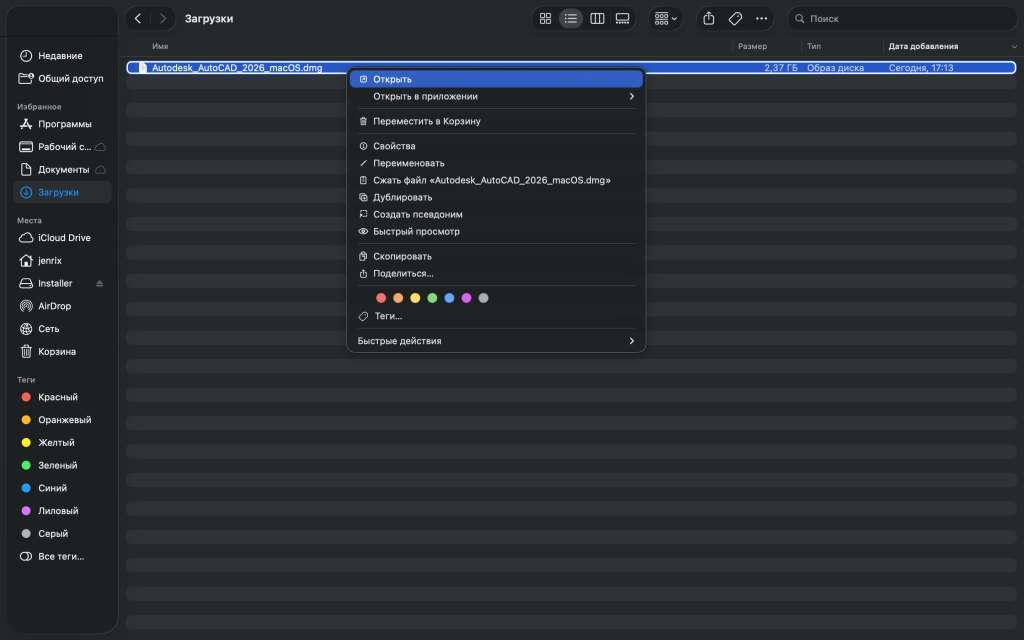
Task: Apply the purple tag color dot
Action: 466,298
